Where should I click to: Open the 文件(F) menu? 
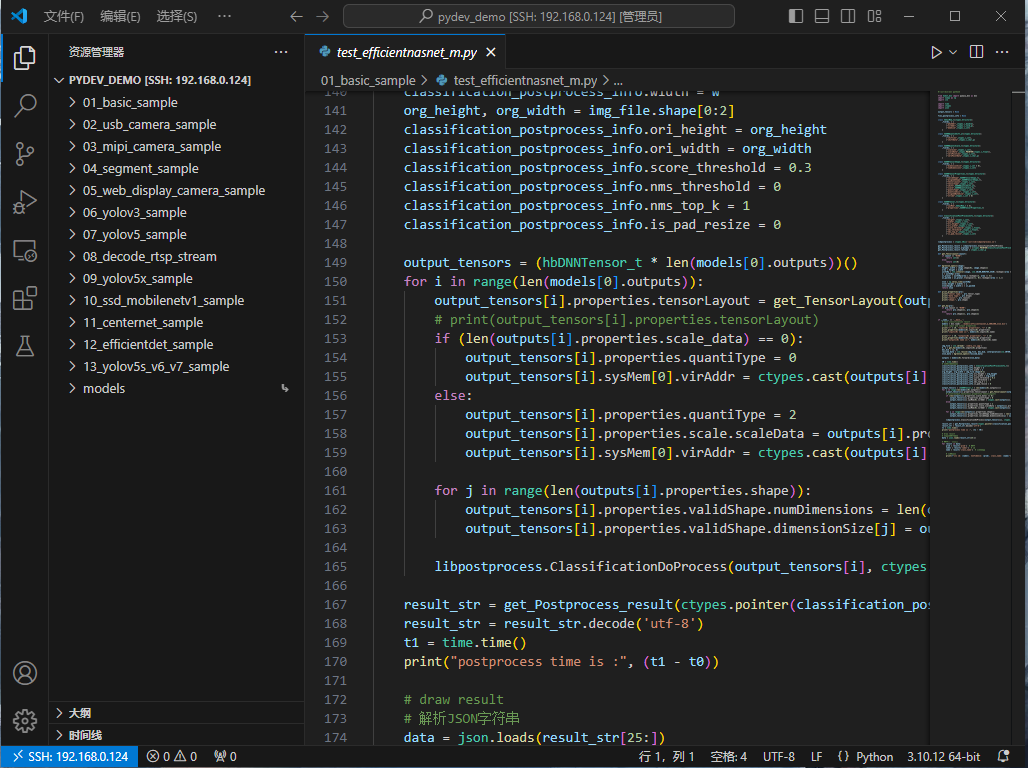pos(63,16)
